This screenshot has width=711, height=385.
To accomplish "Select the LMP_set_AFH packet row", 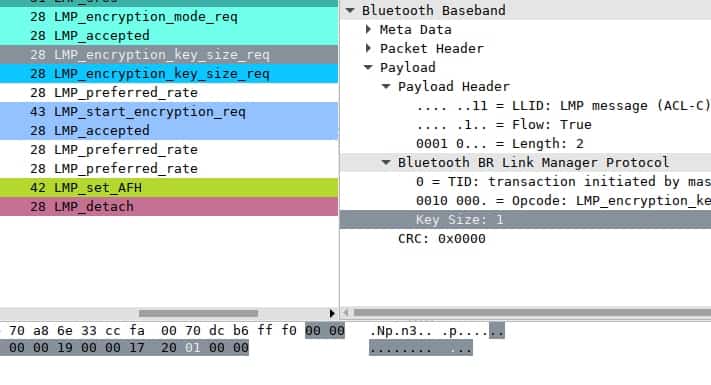I will tap(169, 188).
